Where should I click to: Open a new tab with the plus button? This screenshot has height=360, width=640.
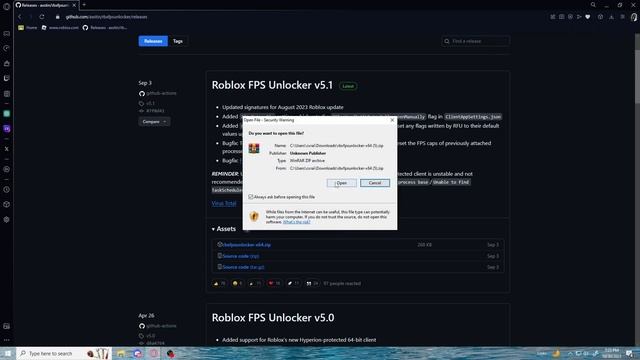[x=84, y=5]
